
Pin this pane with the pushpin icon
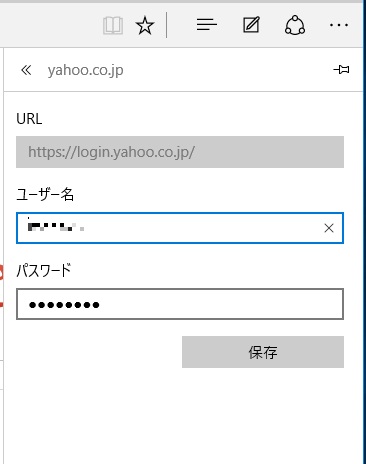[341, 70]
